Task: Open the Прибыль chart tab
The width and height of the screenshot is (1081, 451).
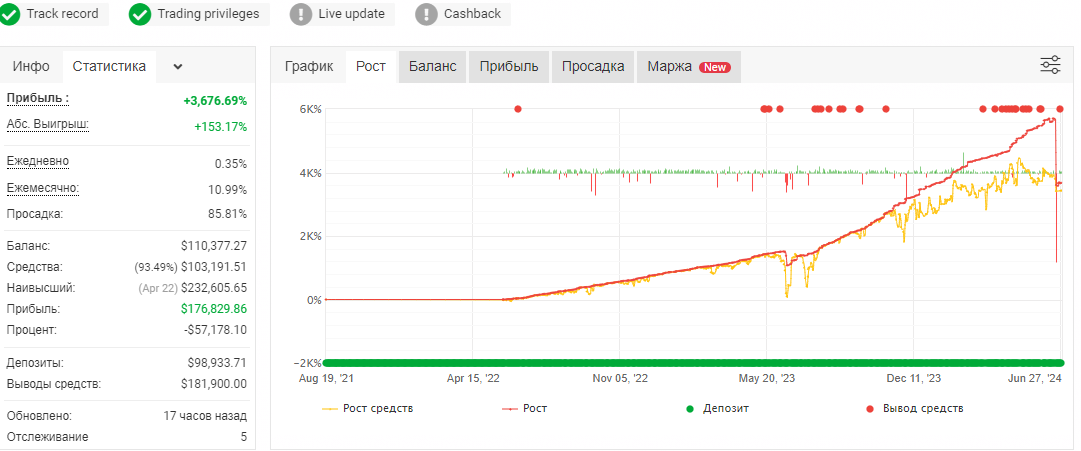Action: point(509,67)
